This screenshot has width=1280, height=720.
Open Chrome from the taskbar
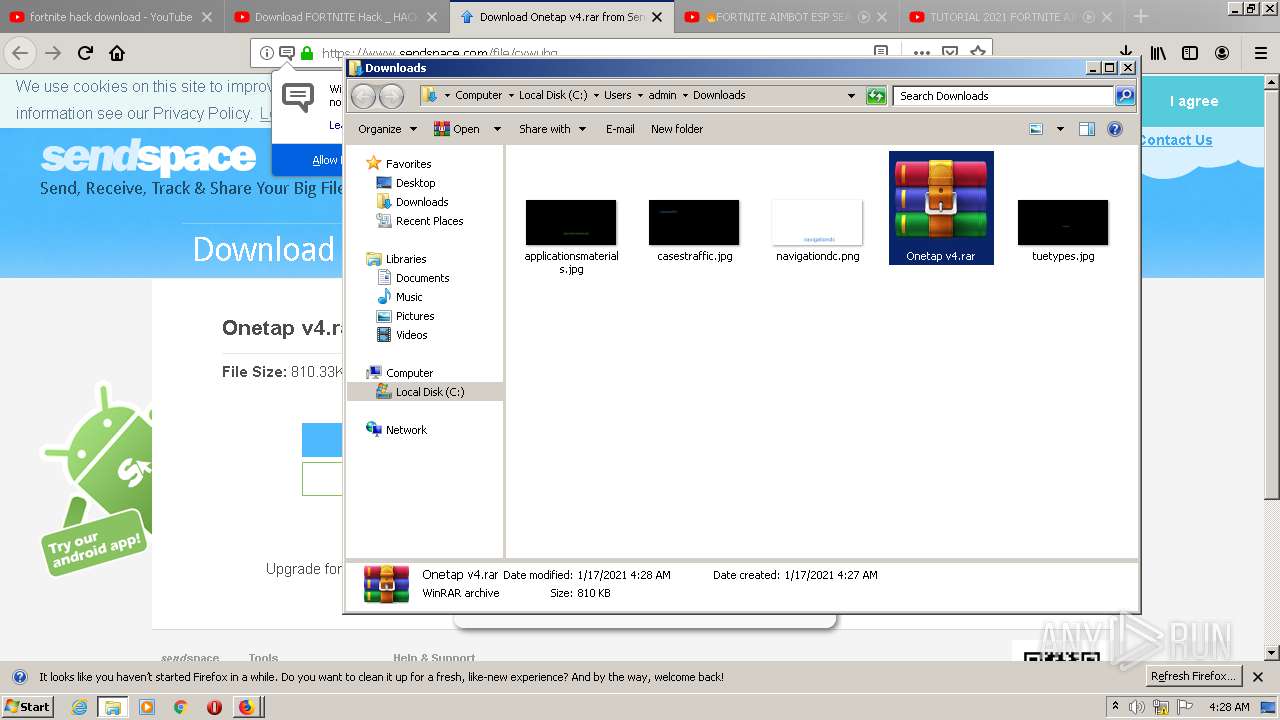pos(180,707)
